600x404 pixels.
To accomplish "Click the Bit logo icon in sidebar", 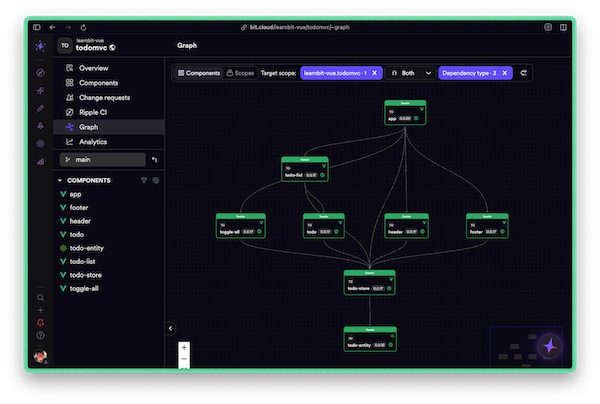I will pos(40,46).
